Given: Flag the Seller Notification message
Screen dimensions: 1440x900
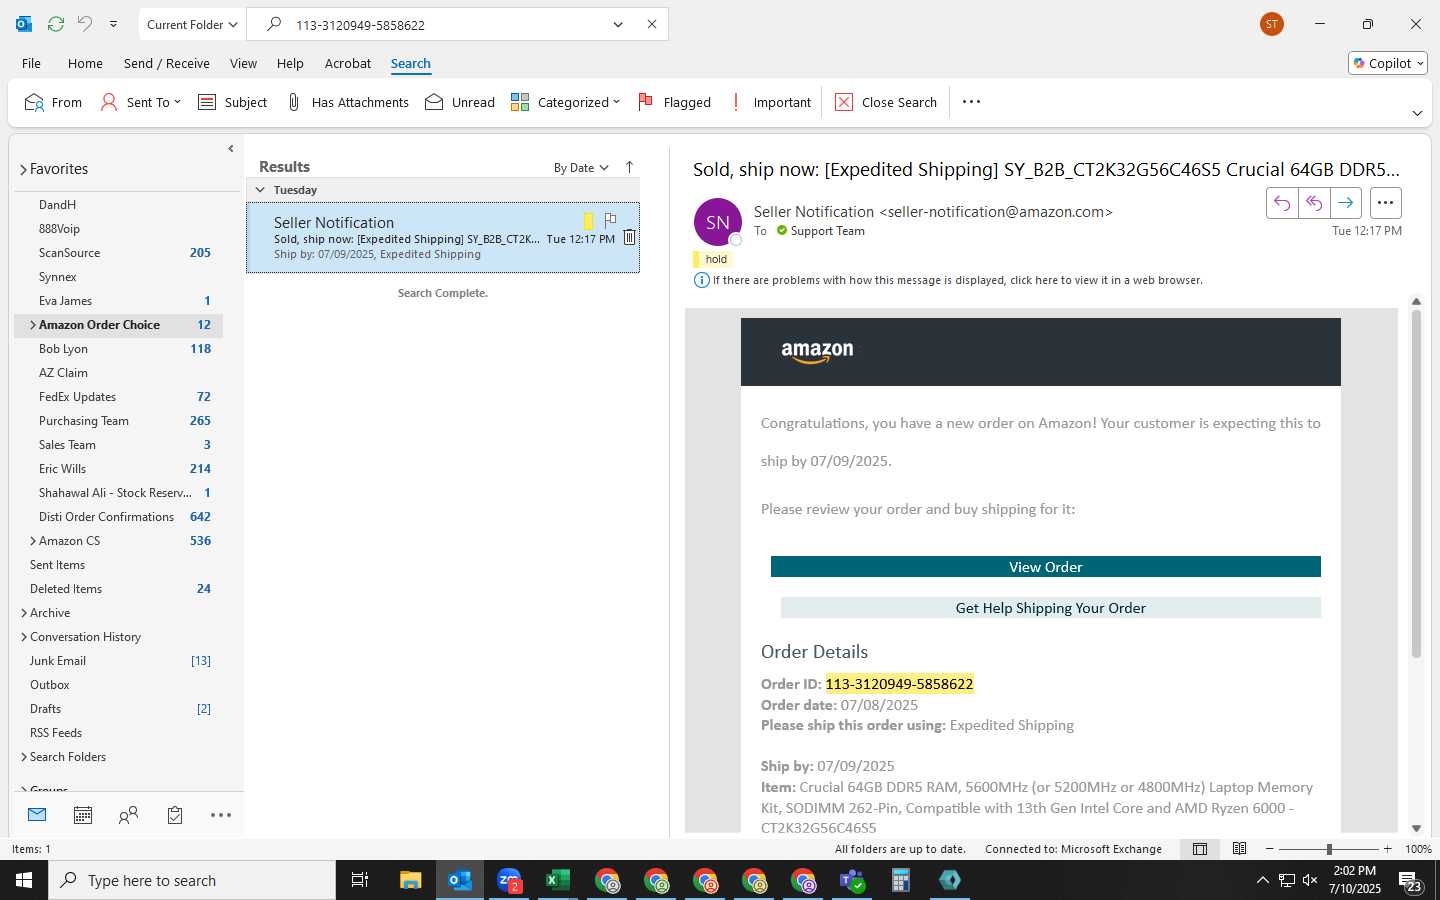Looking at the screenshot, I should [610, 220].
